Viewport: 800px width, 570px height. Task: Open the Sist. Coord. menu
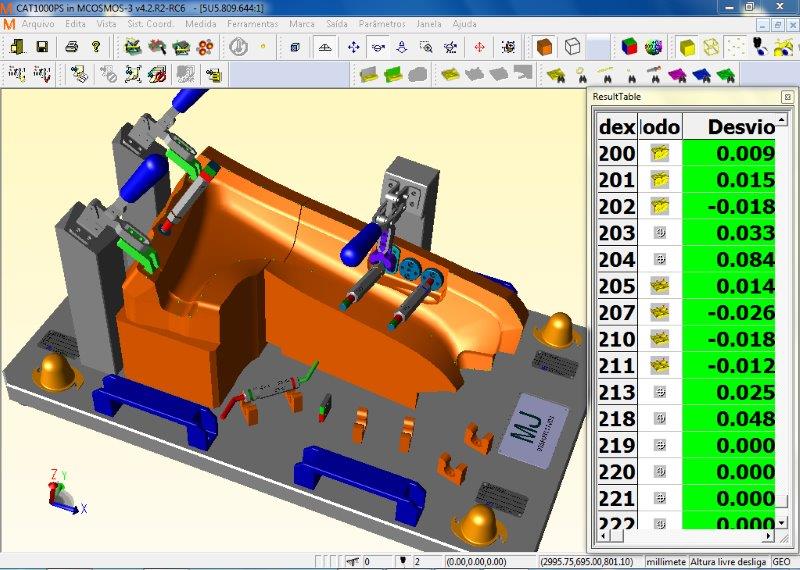151,24
